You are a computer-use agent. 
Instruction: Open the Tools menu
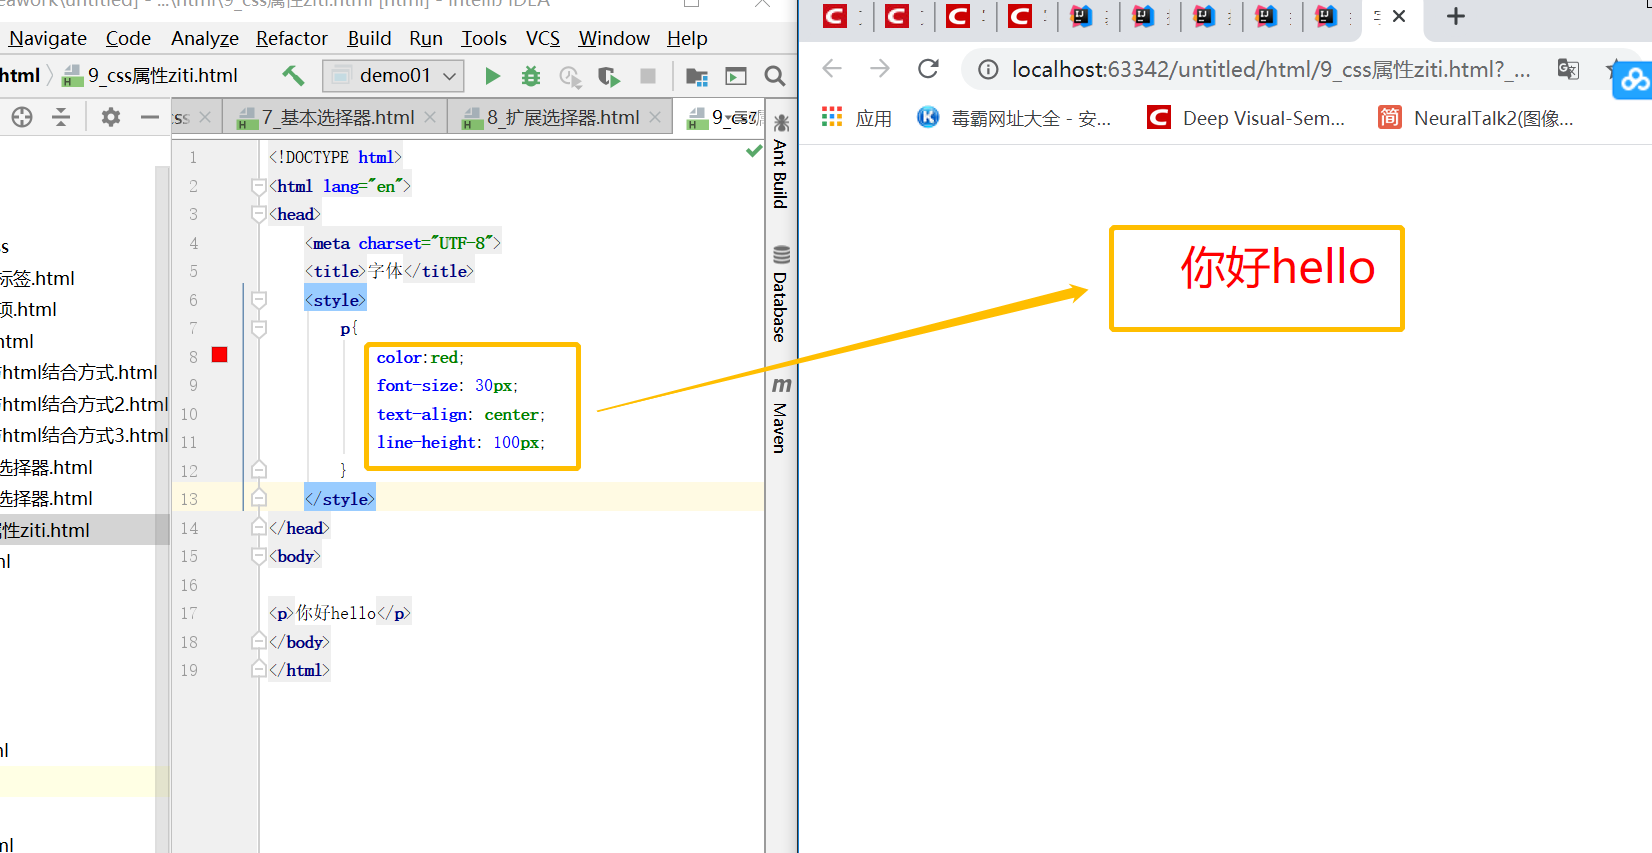[x=484, y=38]
